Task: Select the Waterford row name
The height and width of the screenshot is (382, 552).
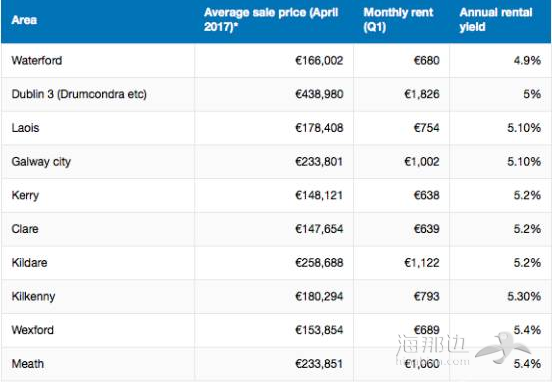Action: click(x=37, y=61)
